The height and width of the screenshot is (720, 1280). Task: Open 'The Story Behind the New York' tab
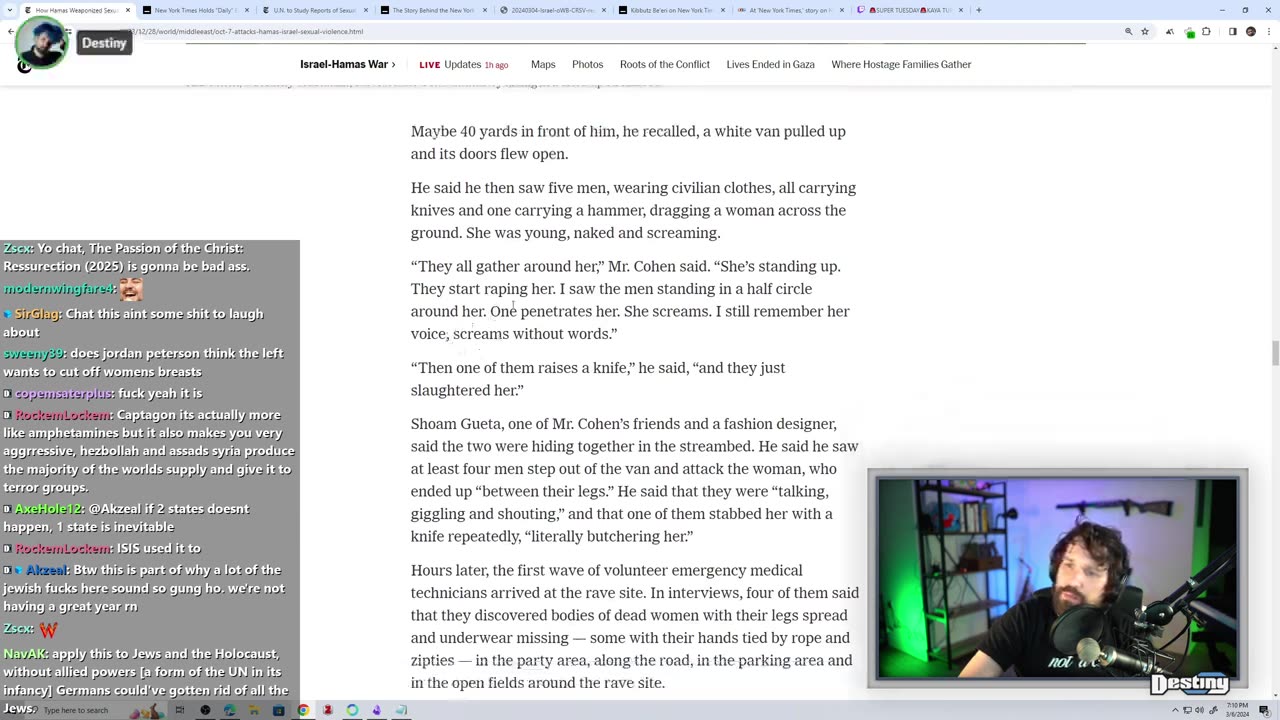433,10
